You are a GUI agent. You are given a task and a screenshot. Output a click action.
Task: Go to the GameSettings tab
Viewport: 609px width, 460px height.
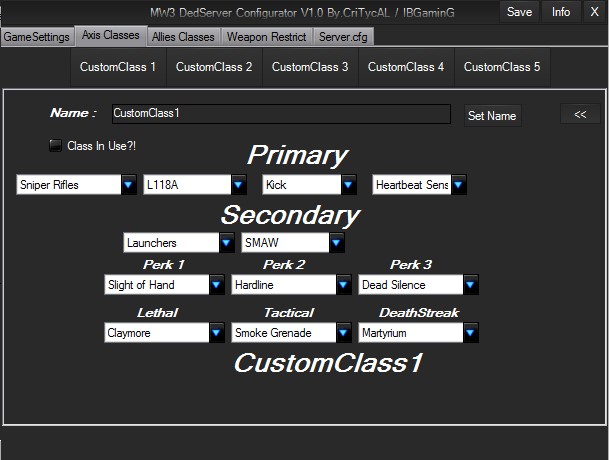(37, 37)
